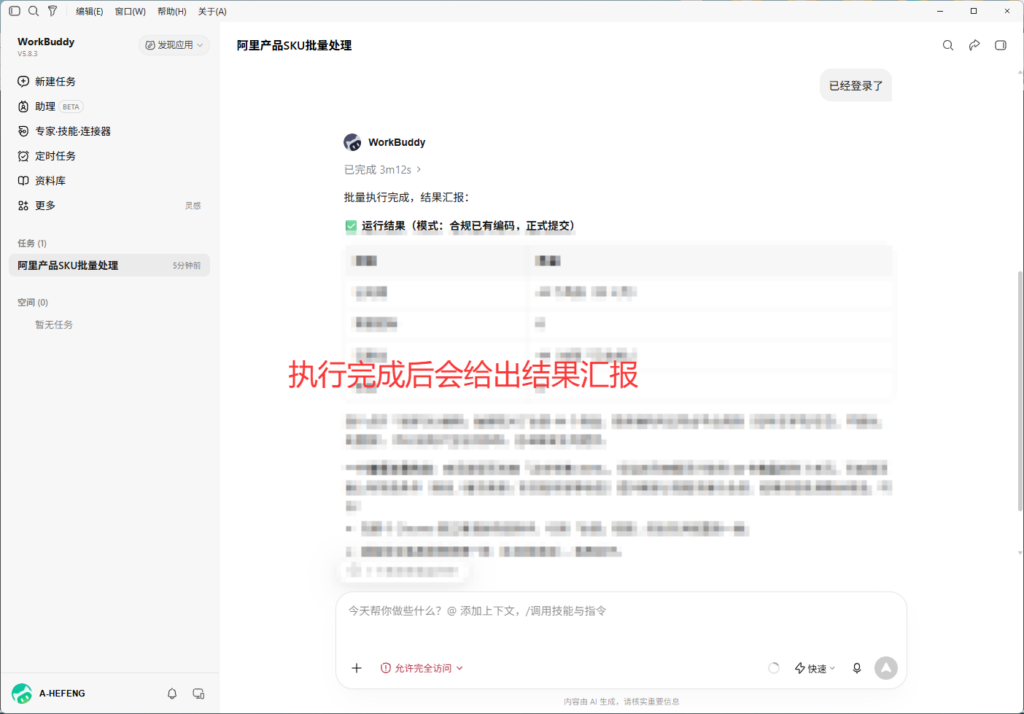Click the message input field

[620, 623]
